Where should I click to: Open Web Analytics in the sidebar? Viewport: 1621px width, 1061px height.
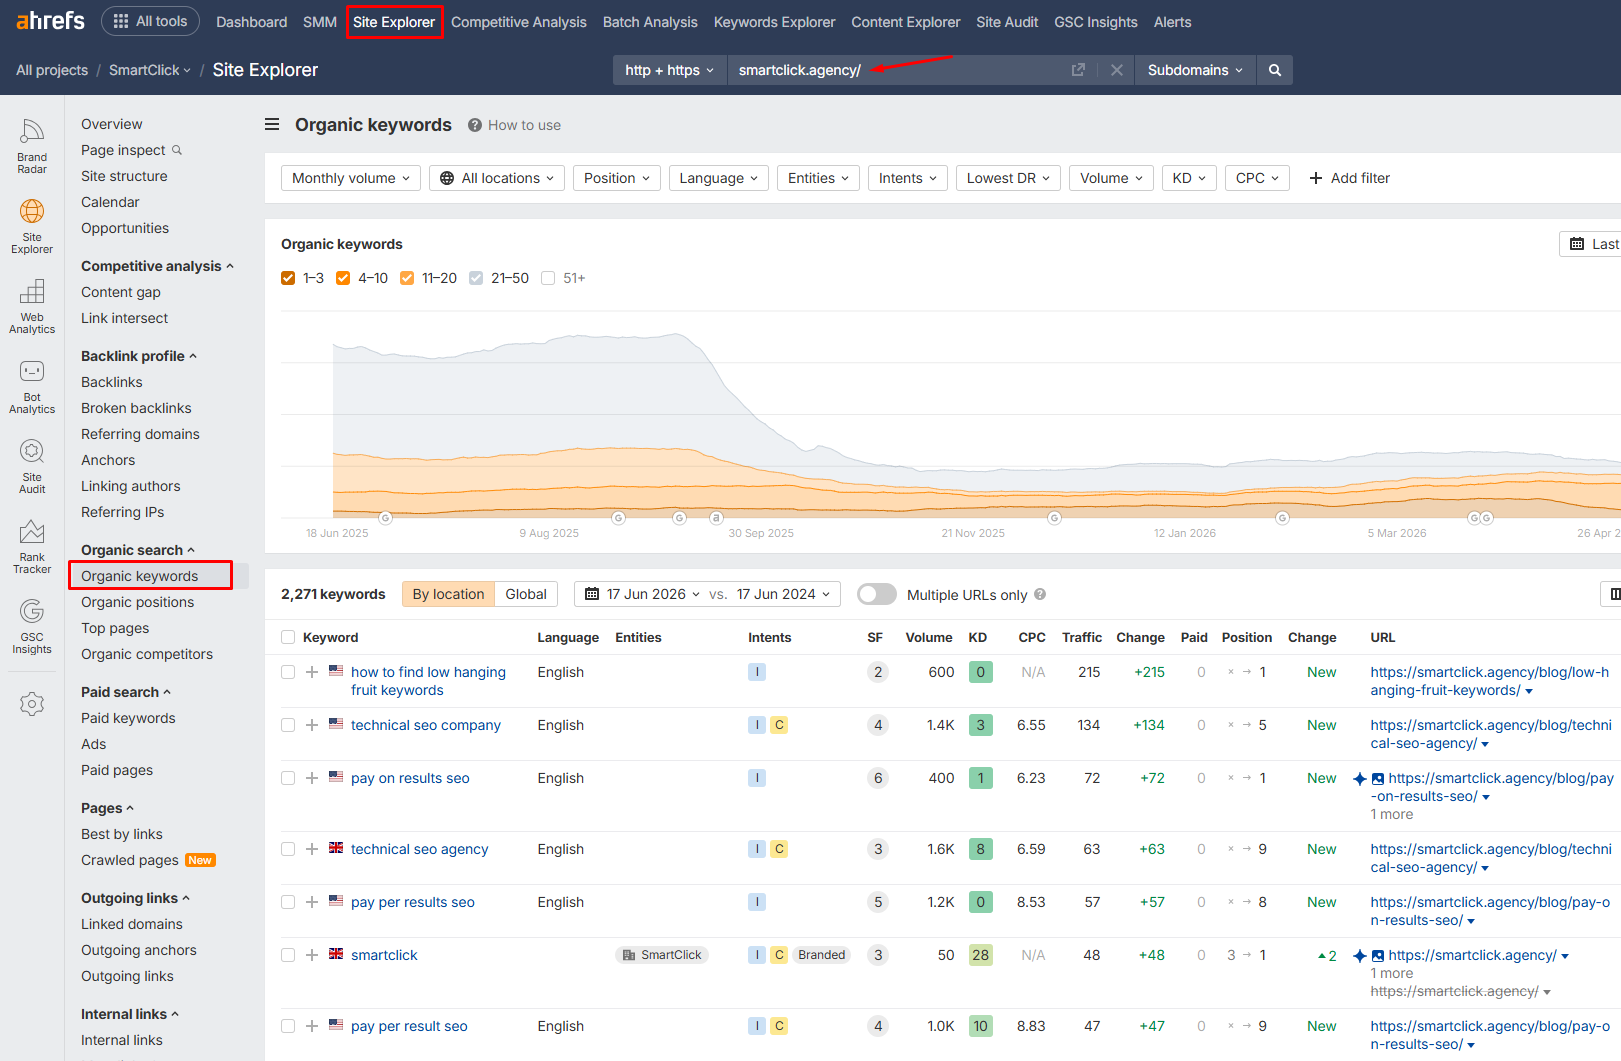click(x=32, y=306)
